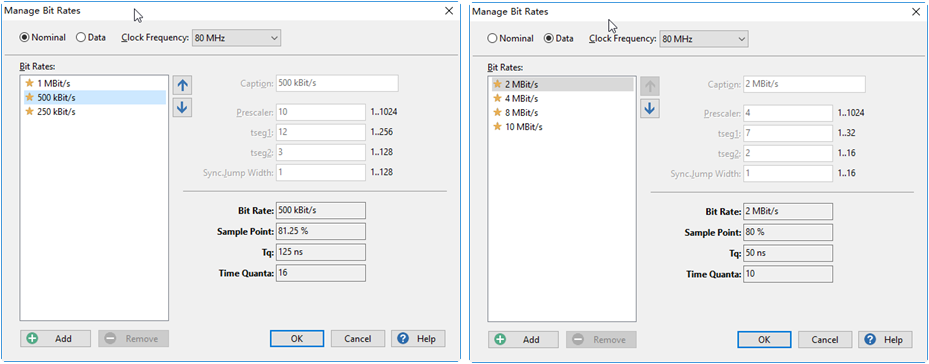Click Prescaler field showing 4
The image size is (929, 364).
(x=788, y=113)
